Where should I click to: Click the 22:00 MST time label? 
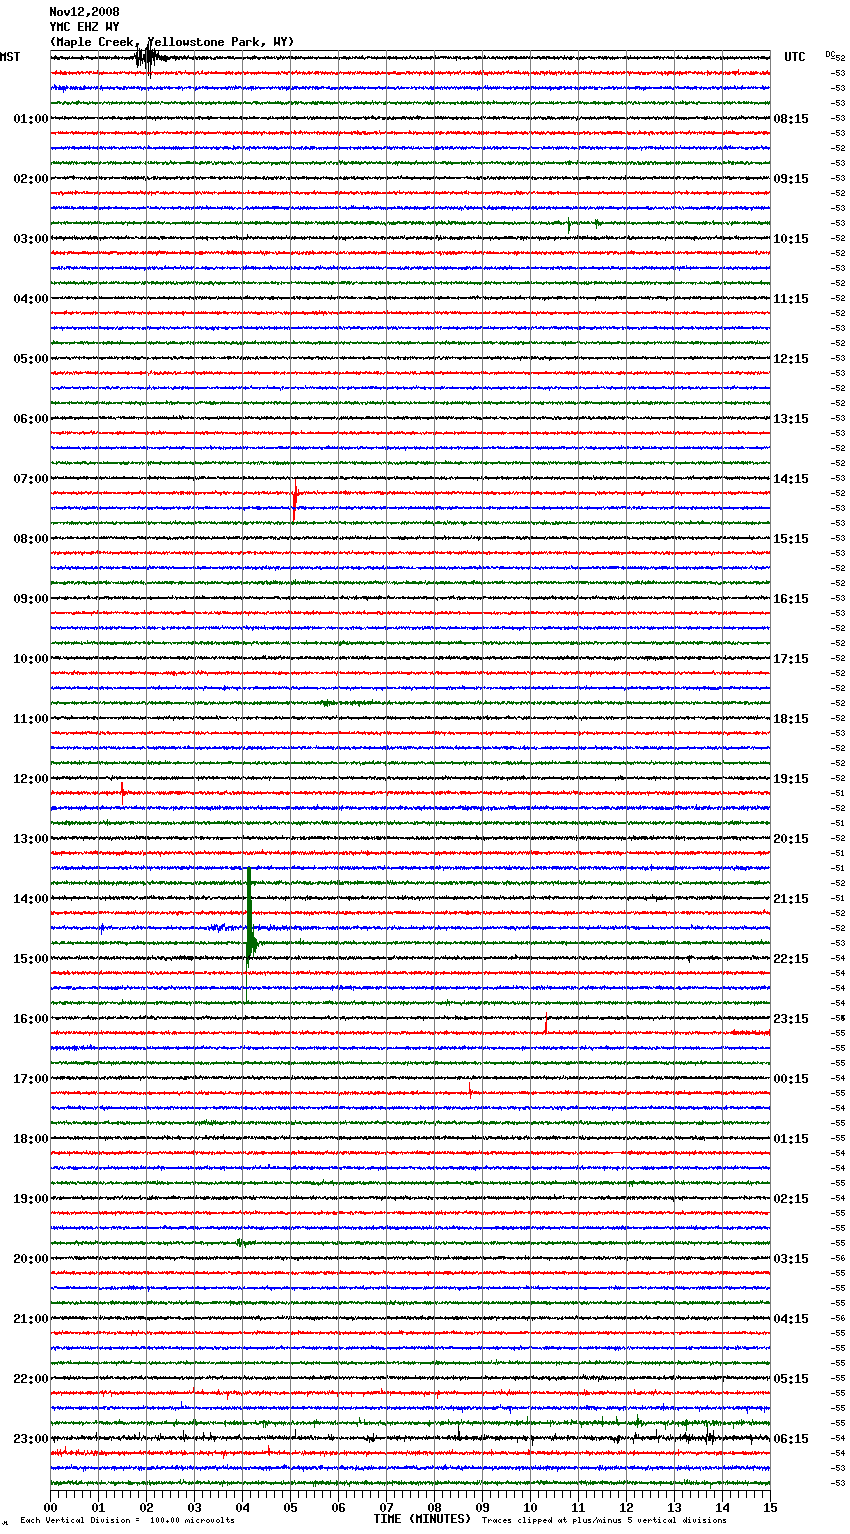pos(31,1379)
